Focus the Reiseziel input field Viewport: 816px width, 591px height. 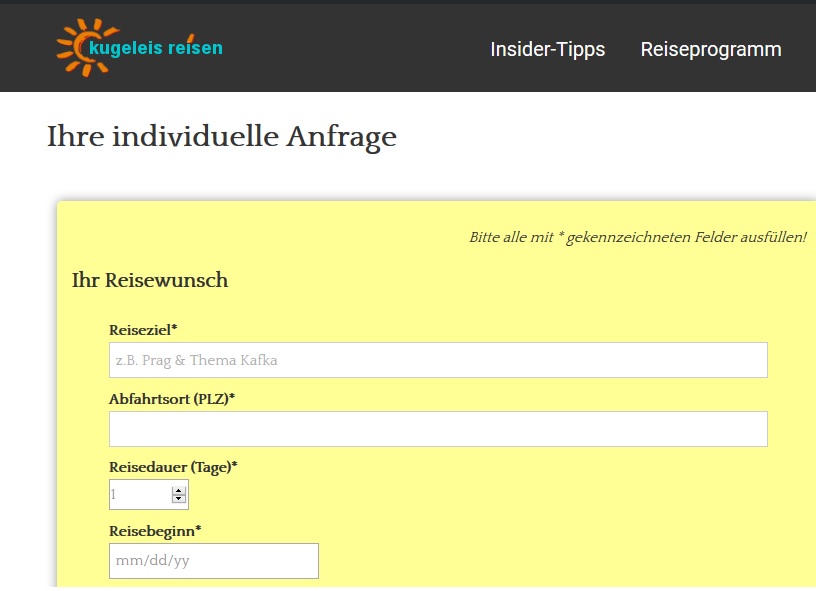[x=438, y=360]
